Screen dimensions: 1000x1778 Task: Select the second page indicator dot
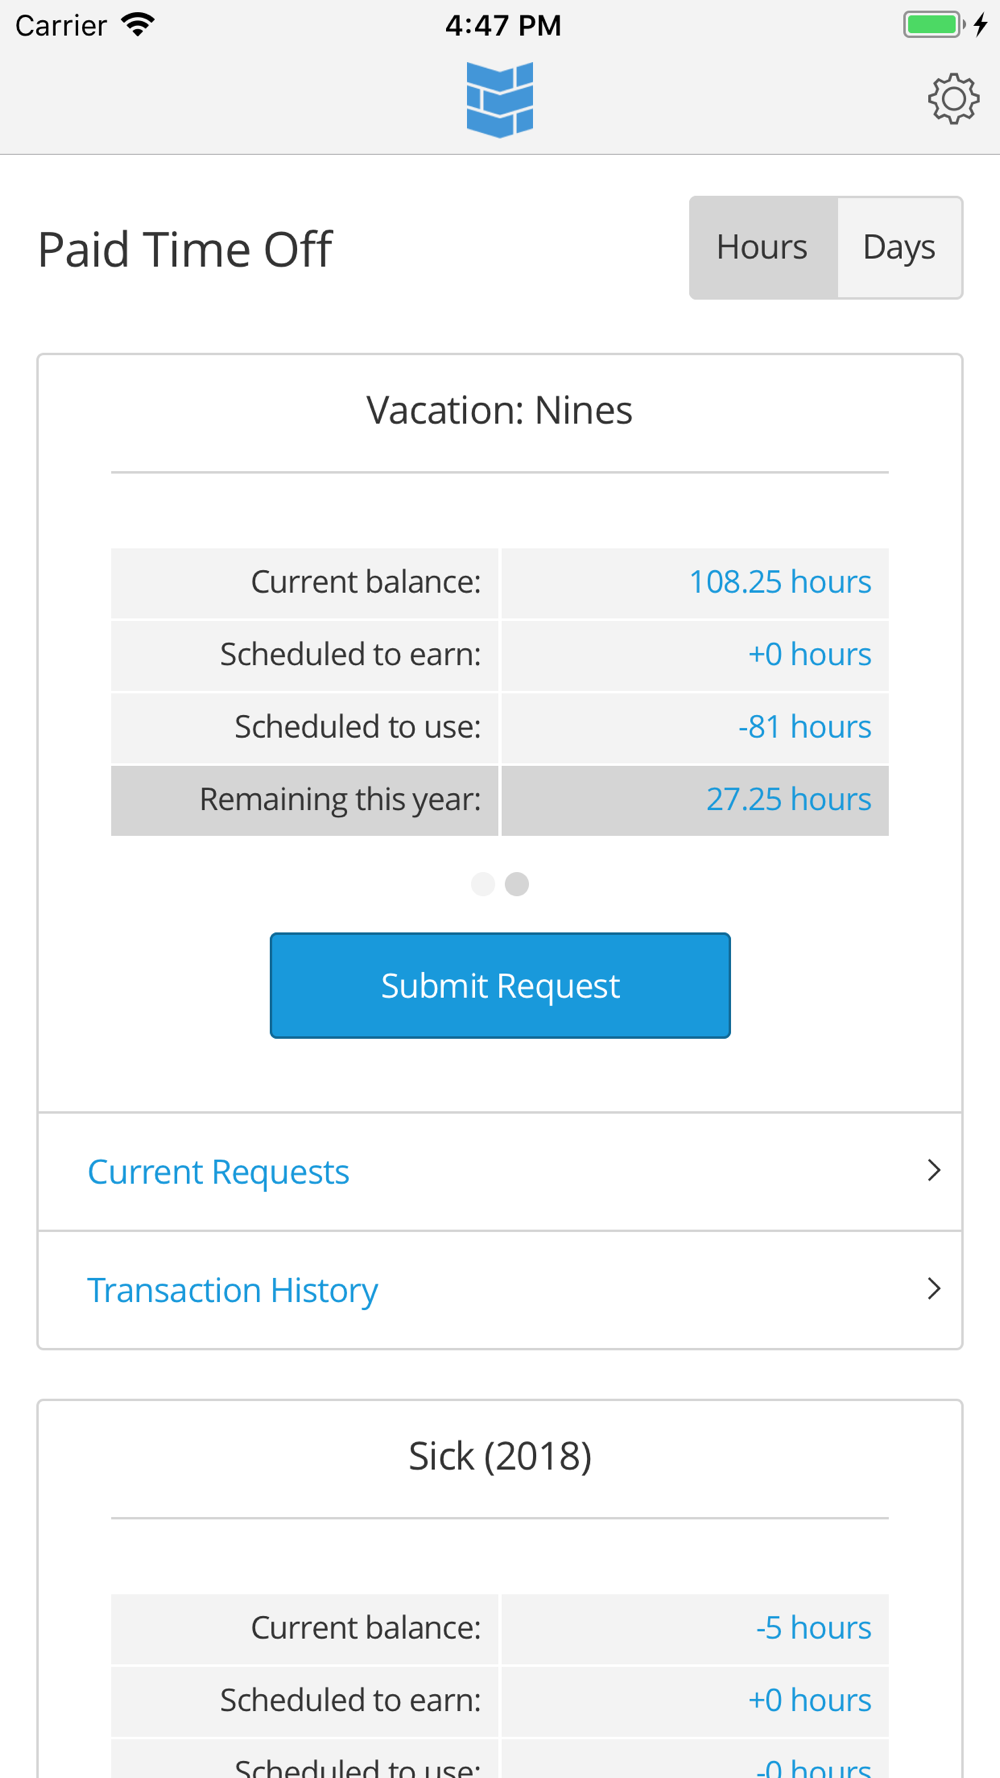pos(517,884)
